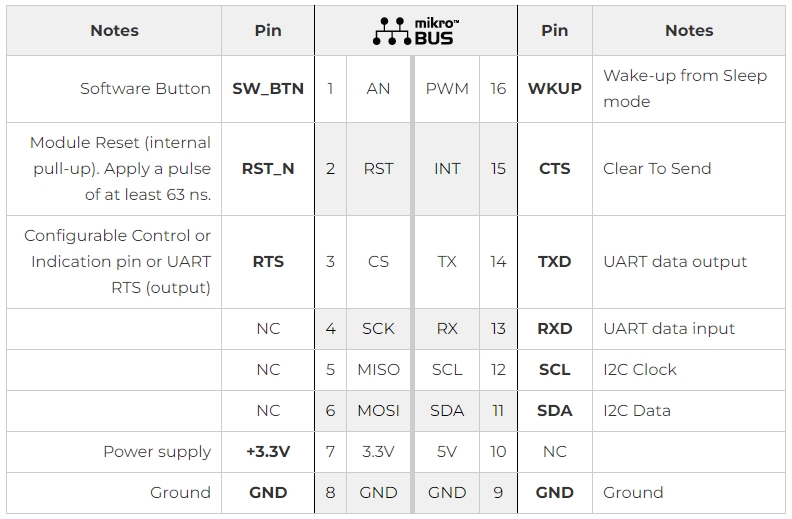This screenshot has height=519, width=792.
Task: Click the CTS pin label
Action: pos(554,168)
